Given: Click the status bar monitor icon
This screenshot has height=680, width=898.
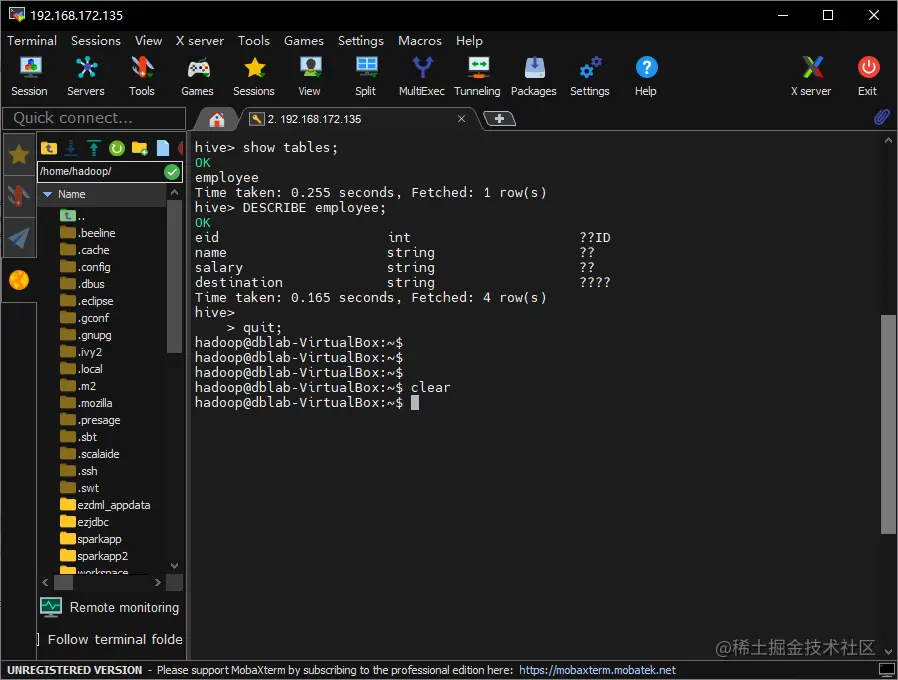Looking at the screenshot, I should point(888,669).
